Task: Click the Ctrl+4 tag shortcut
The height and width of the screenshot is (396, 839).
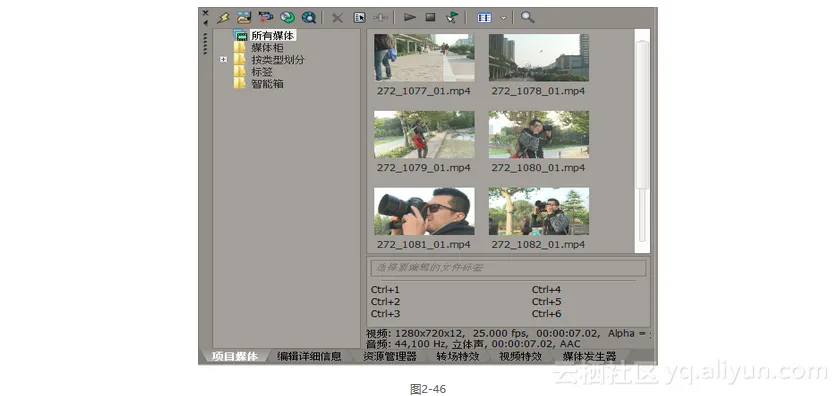Action: pos(546,290)
